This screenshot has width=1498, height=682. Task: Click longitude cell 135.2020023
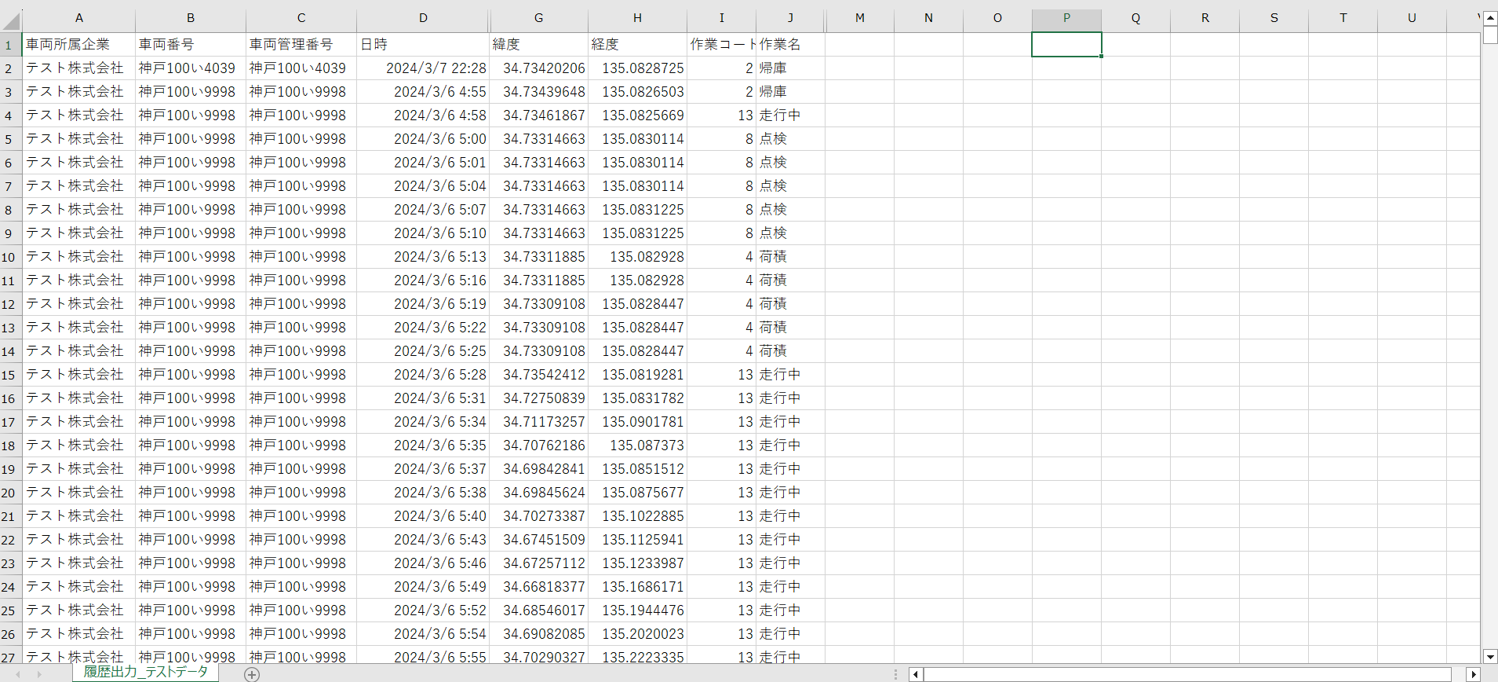[638, 634]
